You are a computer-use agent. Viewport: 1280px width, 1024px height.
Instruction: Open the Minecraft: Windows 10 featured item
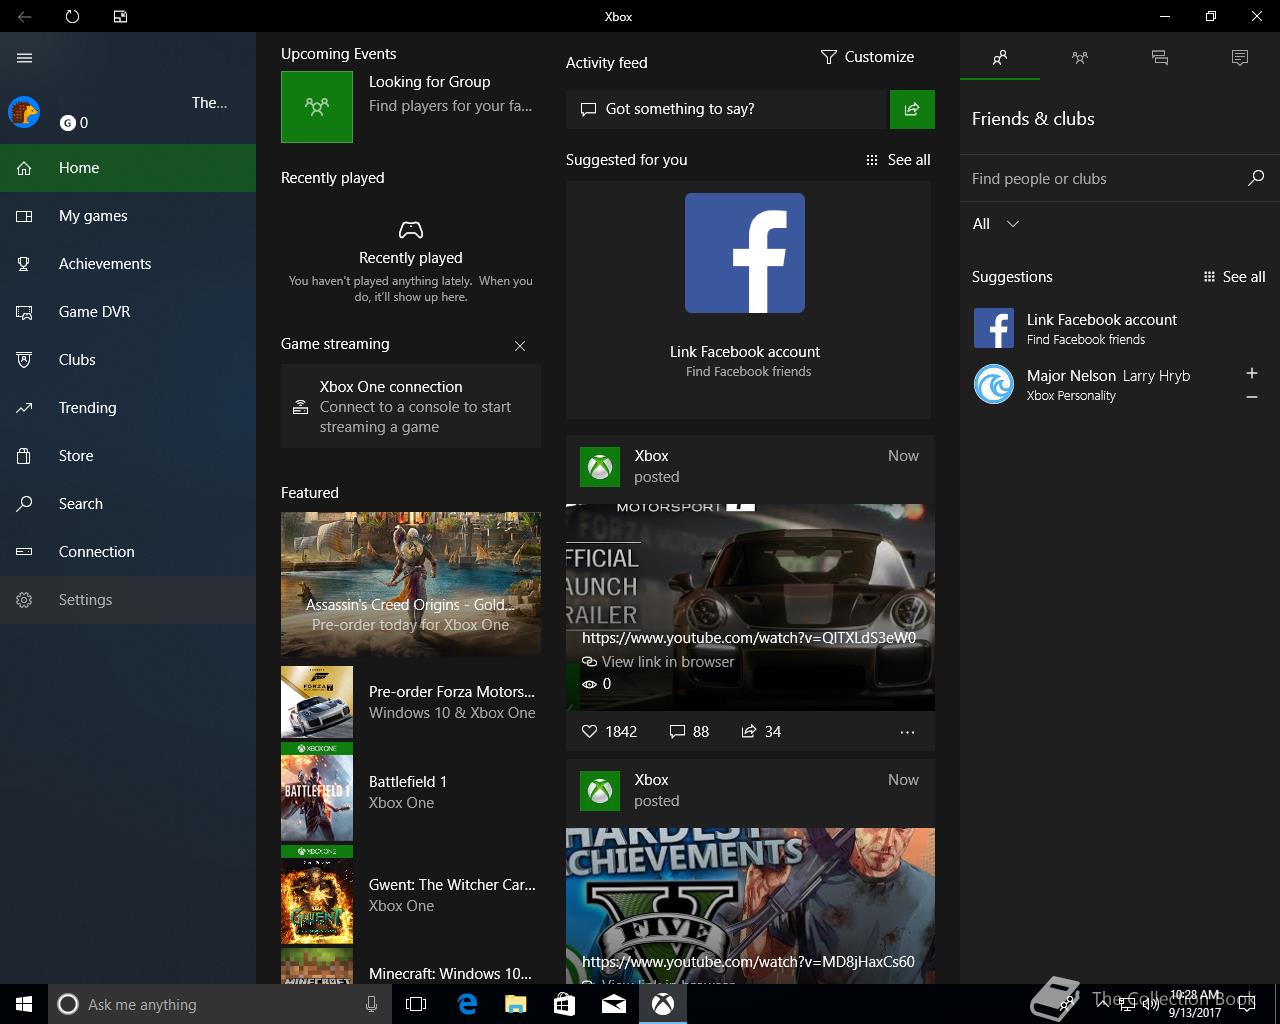pyautogui.click(x=411, y=966)
